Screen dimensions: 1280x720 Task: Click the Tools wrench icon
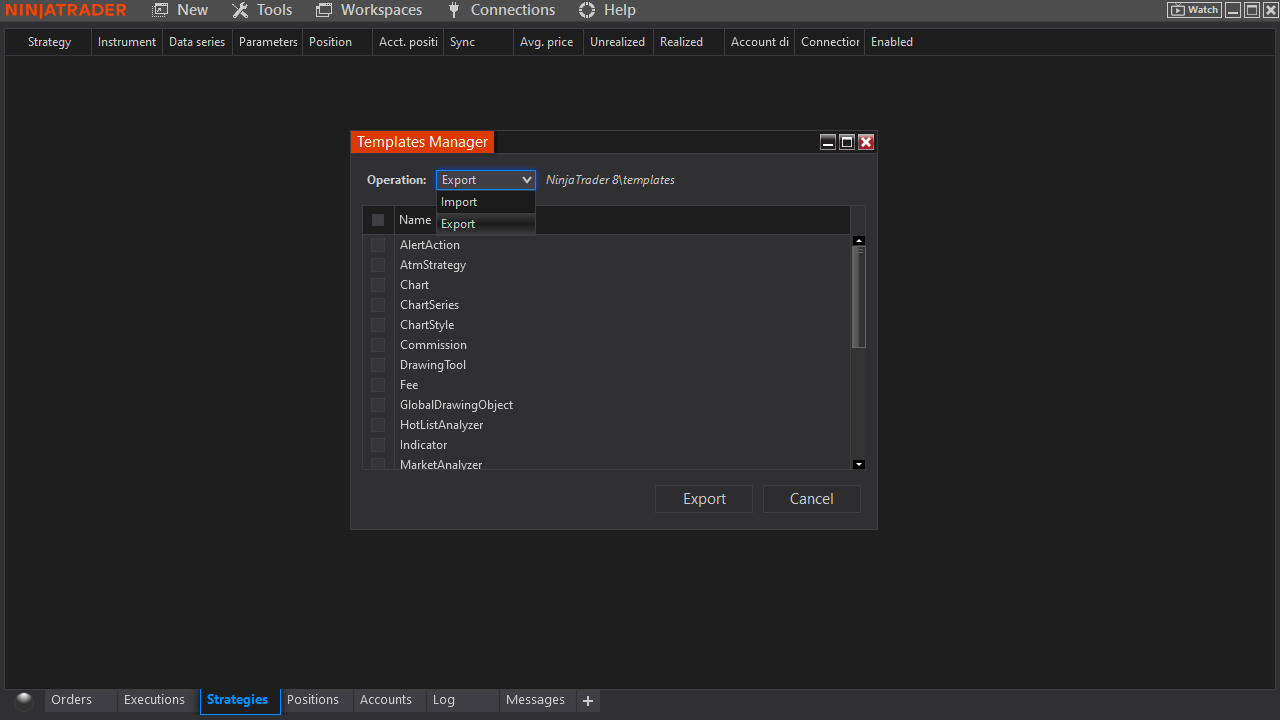click(240, 10)
